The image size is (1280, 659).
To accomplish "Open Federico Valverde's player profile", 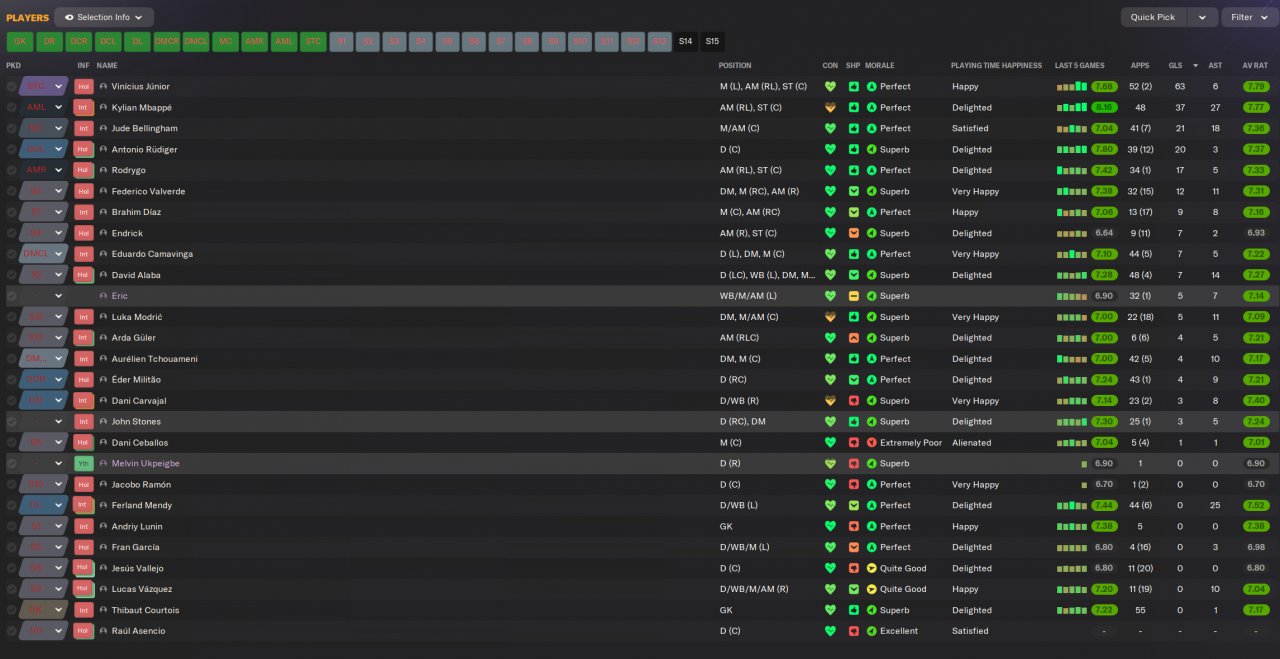I will 148,191.
